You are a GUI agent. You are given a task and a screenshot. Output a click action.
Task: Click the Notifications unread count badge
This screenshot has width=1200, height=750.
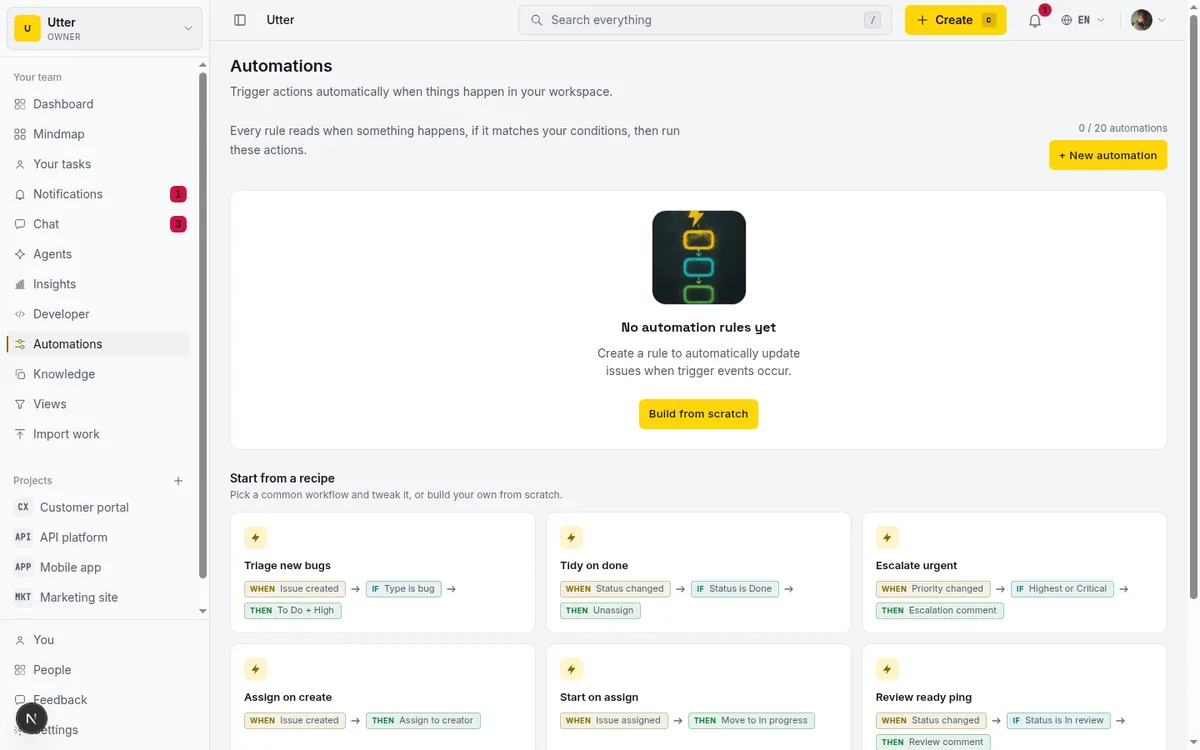click(178, 194)
